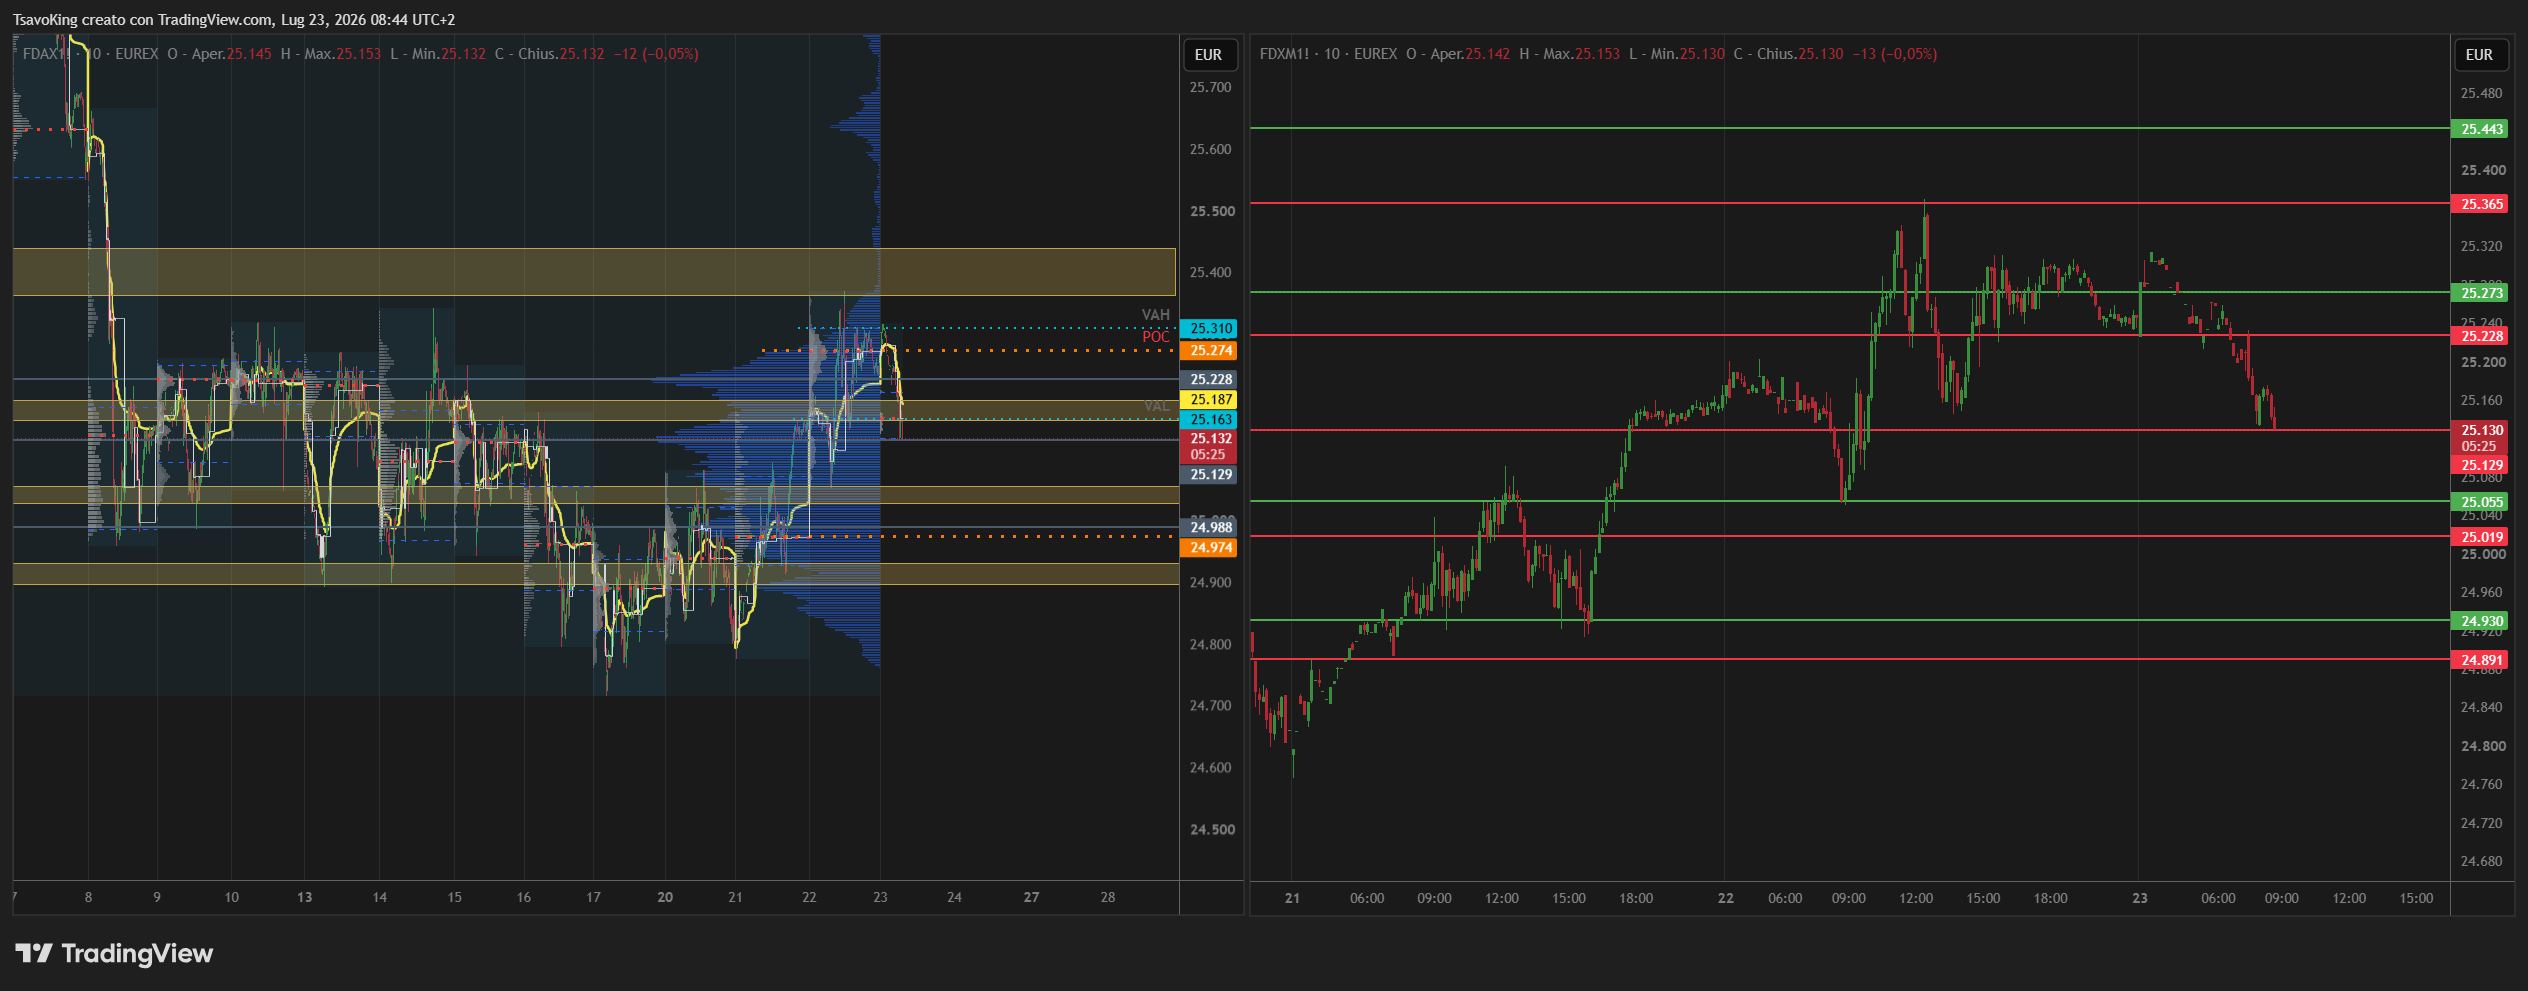2528x991 pixels.
Task: Click 25.500 on the left price axis
Action: pyautogui.click(x=1211, y=211)
